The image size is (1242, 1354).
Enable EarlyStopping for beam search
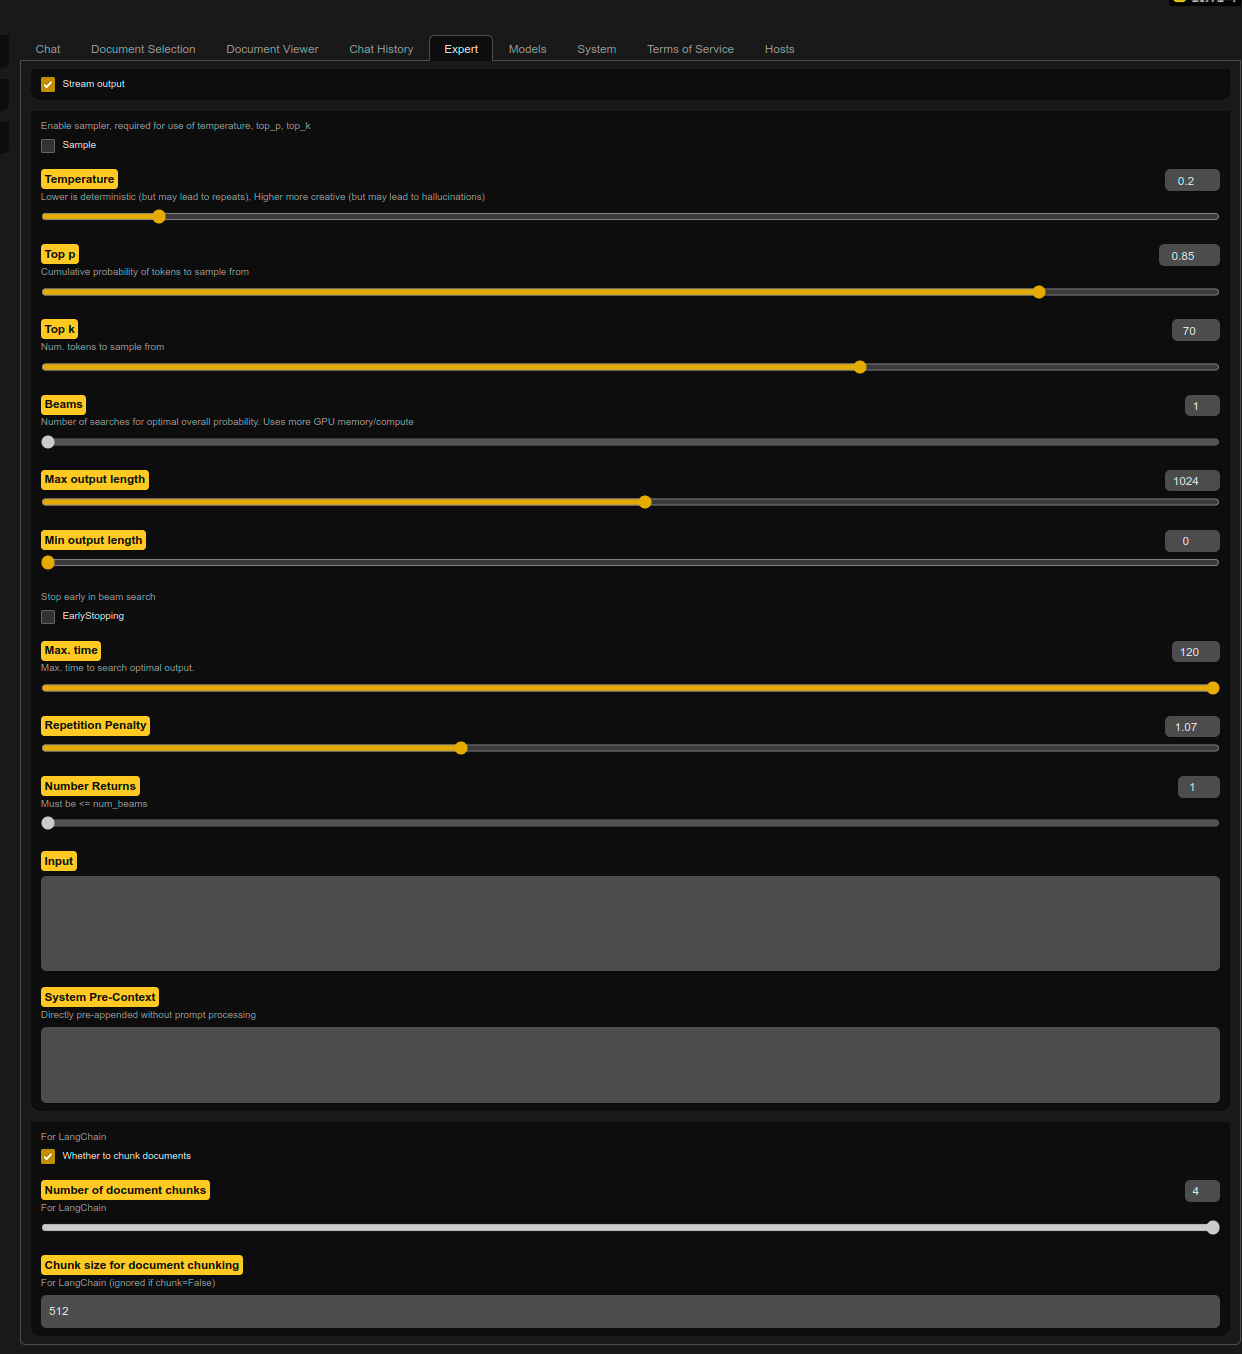pyautogui.click(x=47, y=616)
